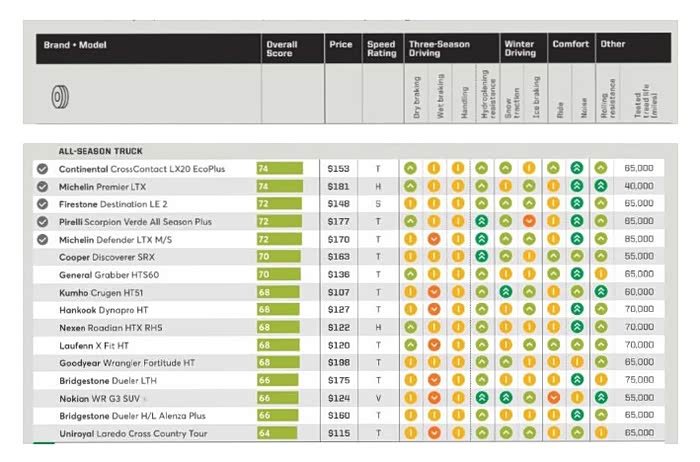Click the Nexen Roadian HTX RH5 model name

pyautogui.click(x=111, y=328)
